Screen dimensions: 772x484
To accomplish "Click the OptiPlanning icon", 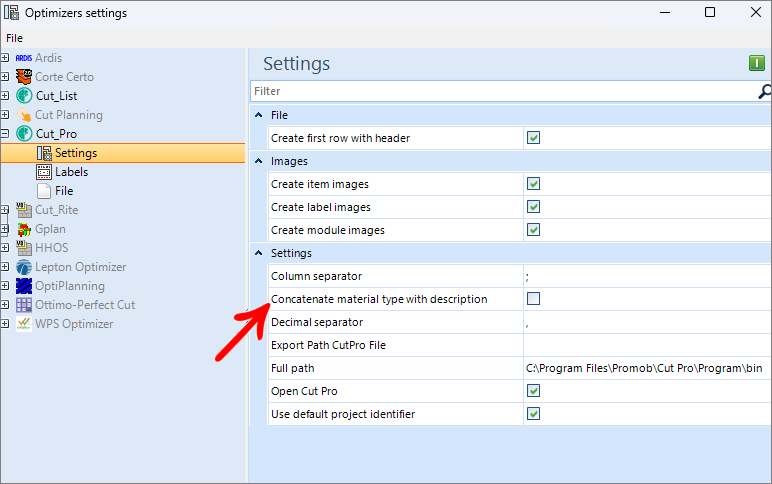I will coord(24,286).
